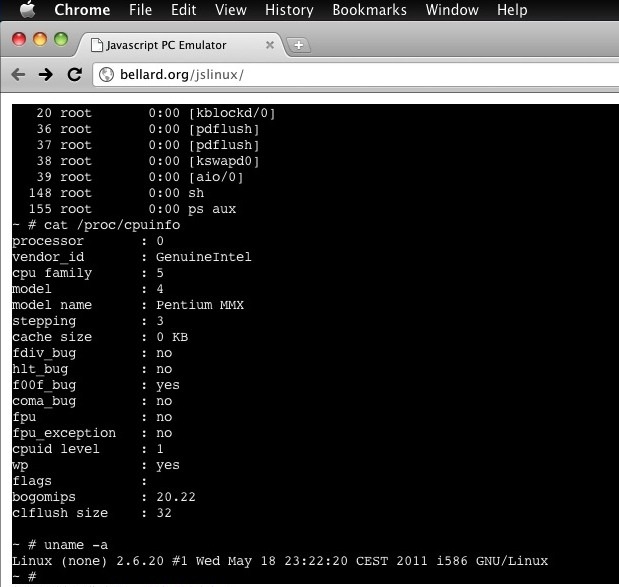
Task: Click the 'stepping' line label
Action: [44, 321]
